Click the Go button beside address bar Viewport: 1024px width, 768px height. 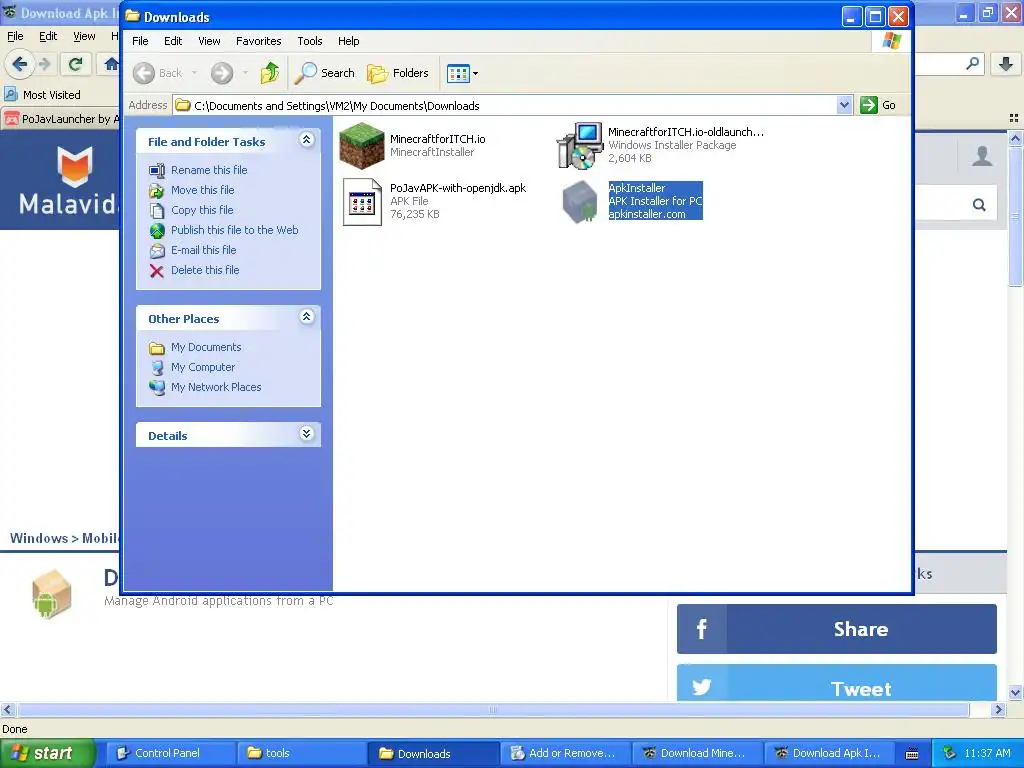click(x=878, y=105)
